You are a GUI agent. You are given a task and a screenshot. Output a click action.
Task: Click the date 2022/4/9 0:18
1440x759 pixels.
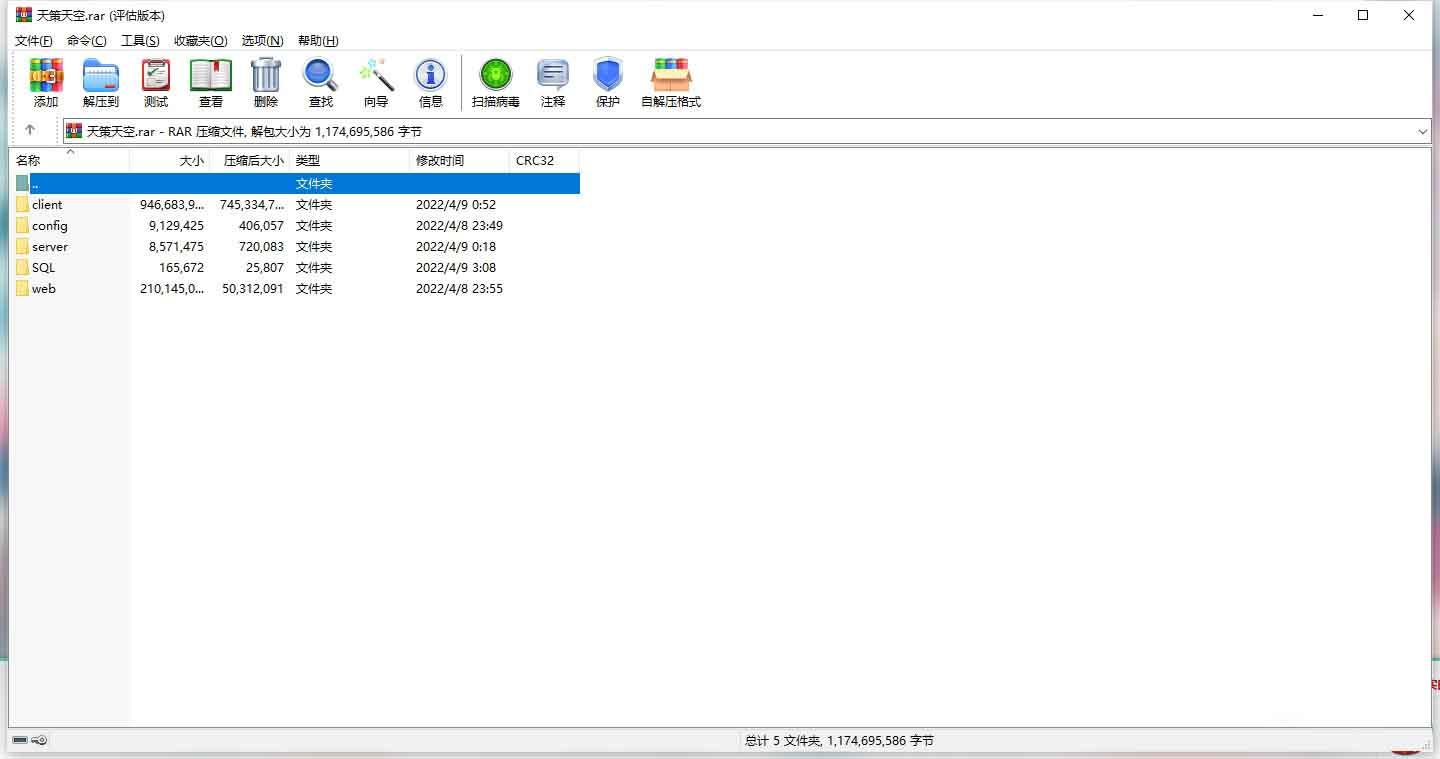[456, 246]
